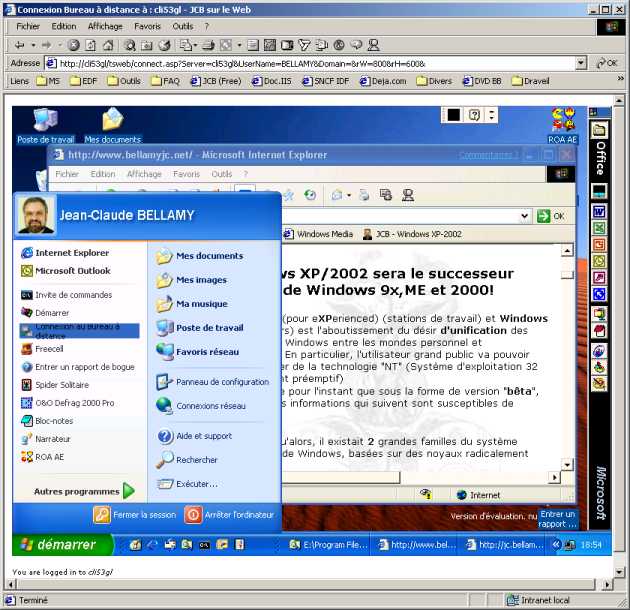Open Panneau de configuration in the start menu

(213, 382)
